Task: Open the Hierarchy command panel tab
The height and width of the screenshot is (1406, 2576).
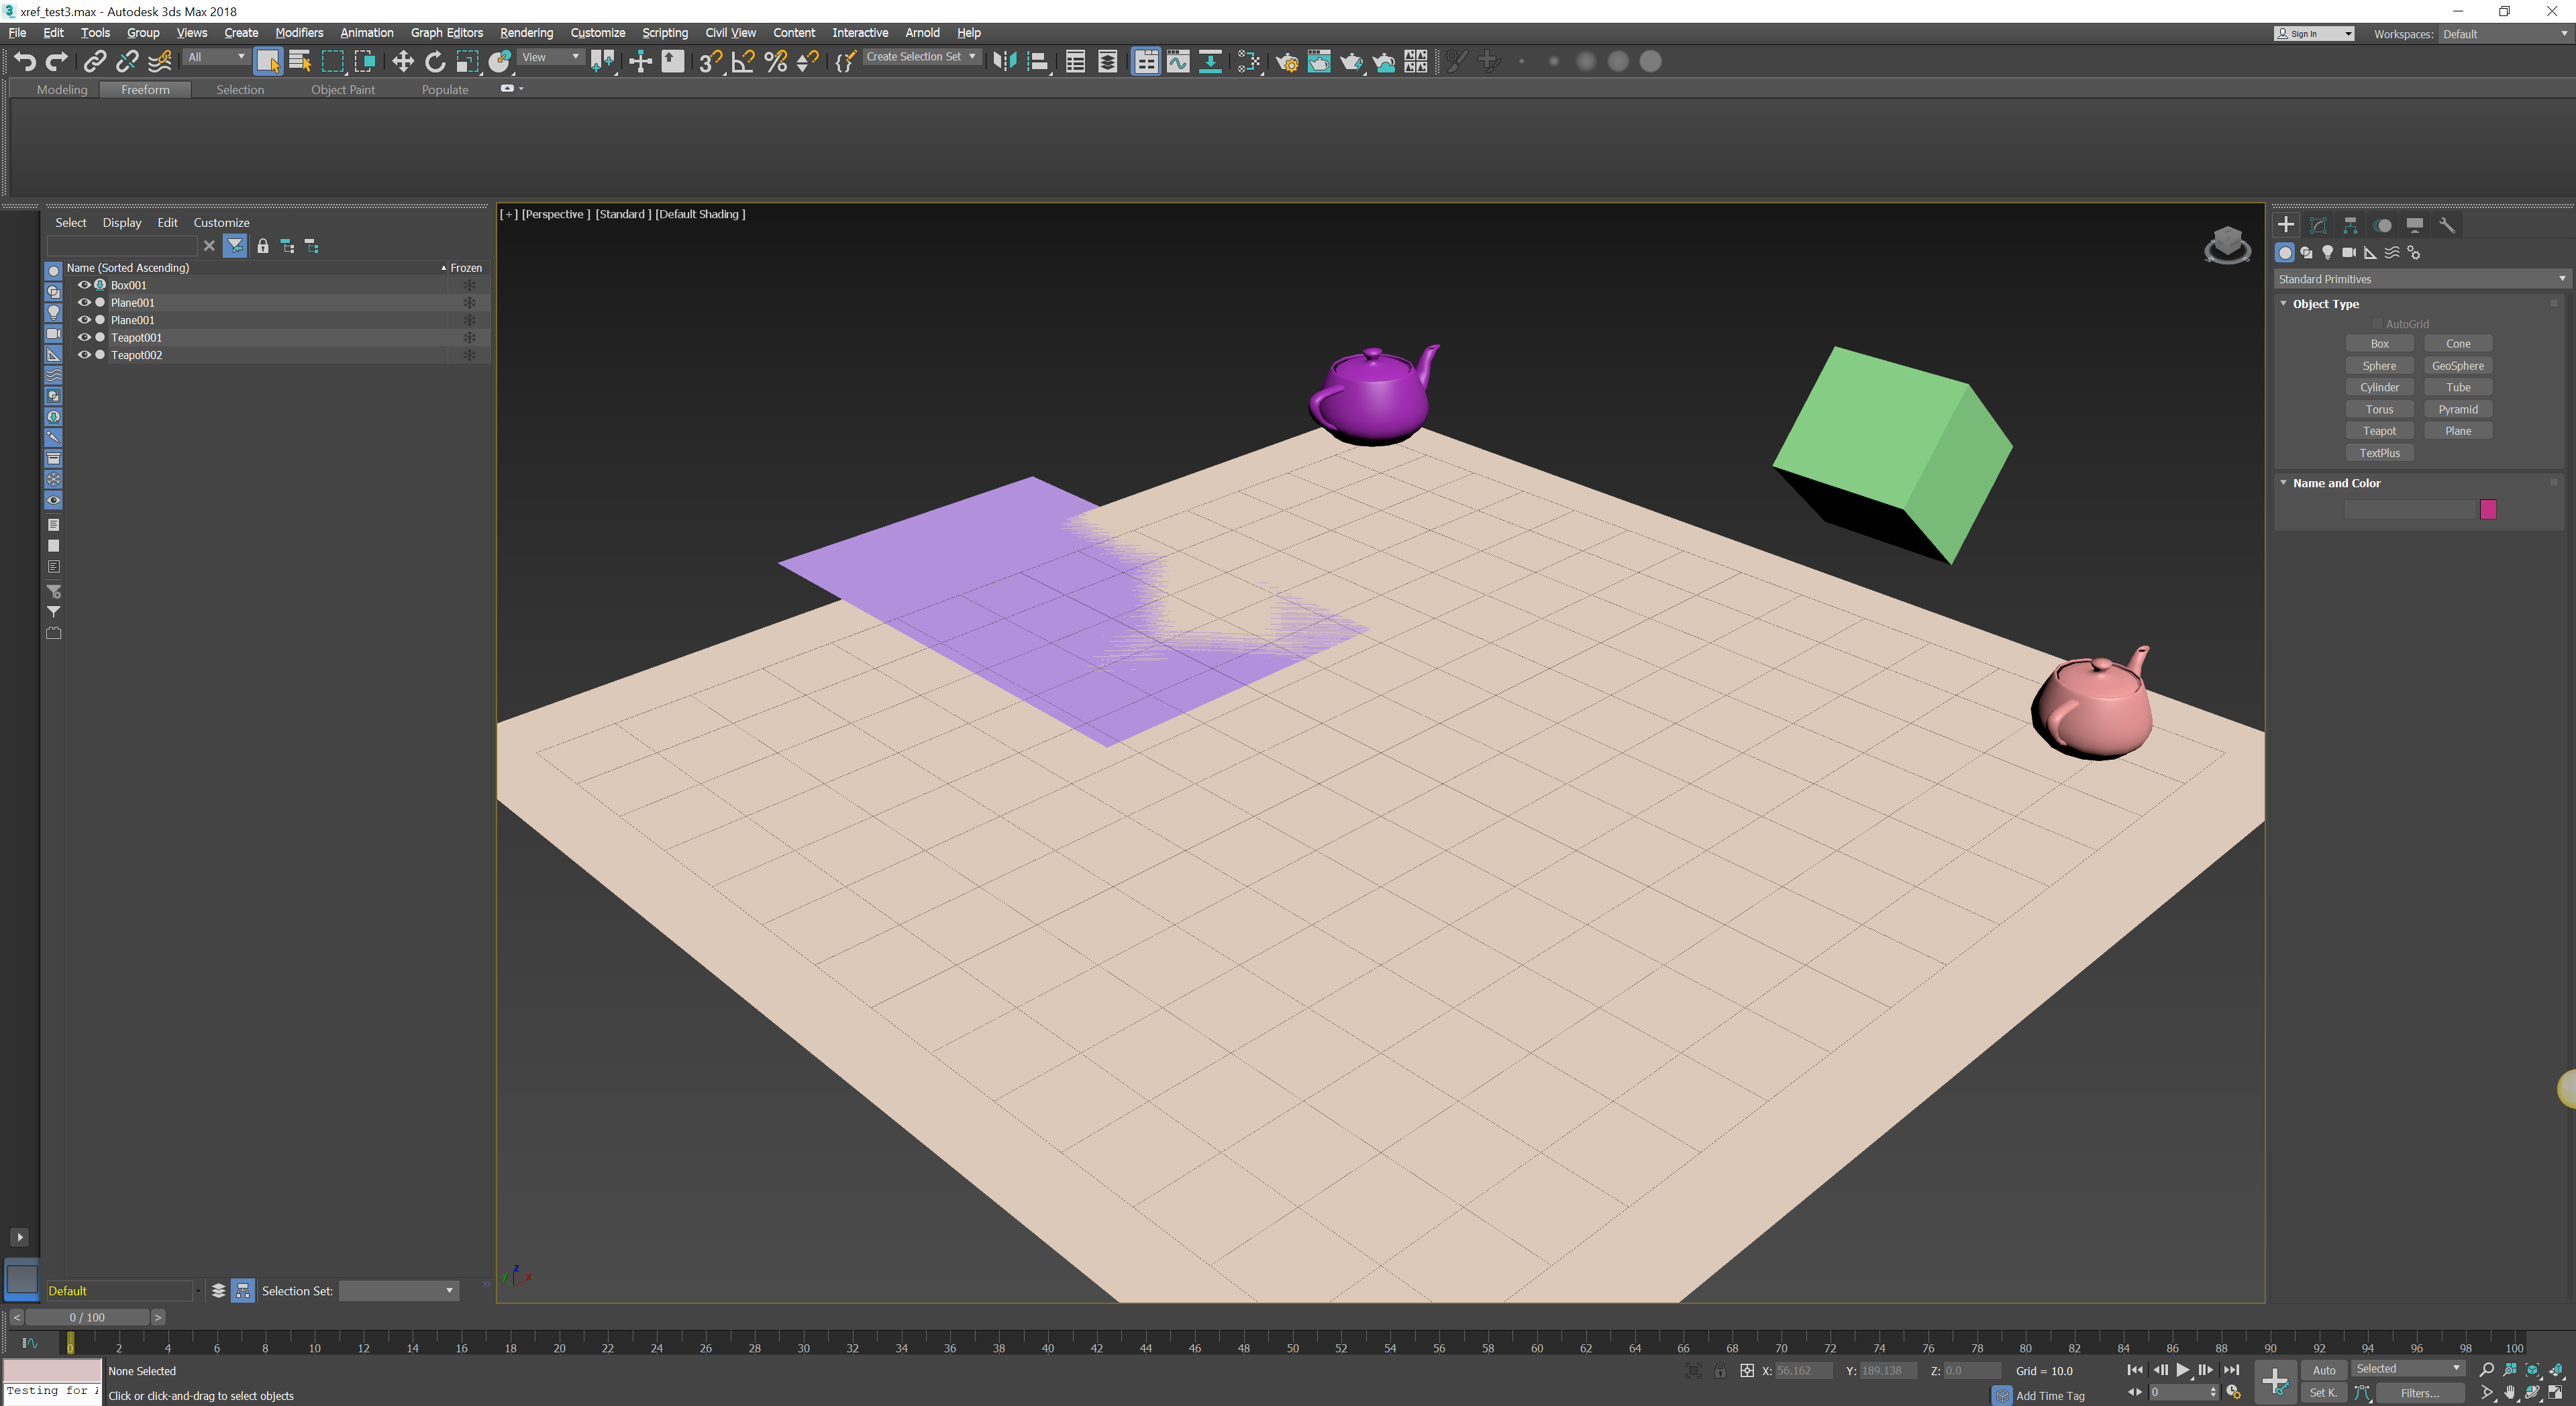Action: click(x=2350, y=225)
